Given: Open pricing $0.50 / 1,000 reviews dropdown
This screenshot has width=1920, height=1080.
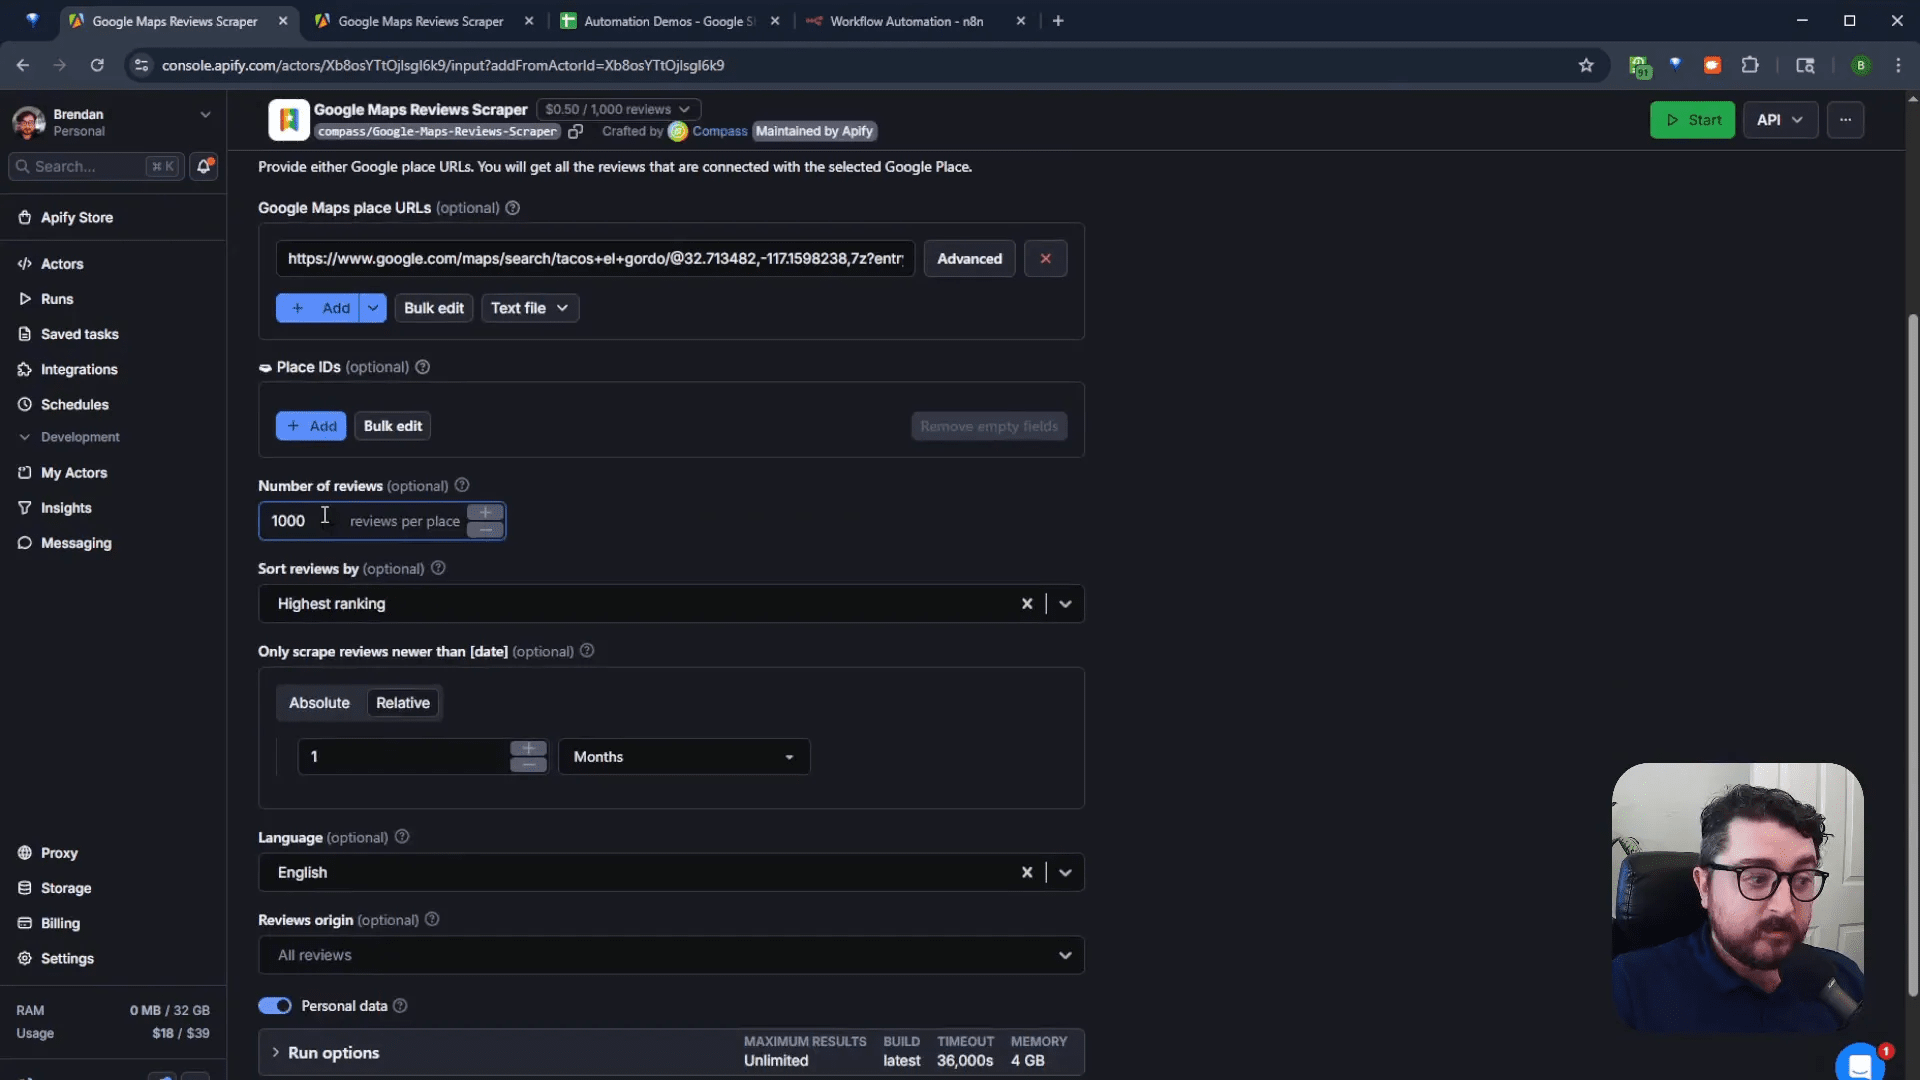Looking at the screenshot, I should point(617,109).
